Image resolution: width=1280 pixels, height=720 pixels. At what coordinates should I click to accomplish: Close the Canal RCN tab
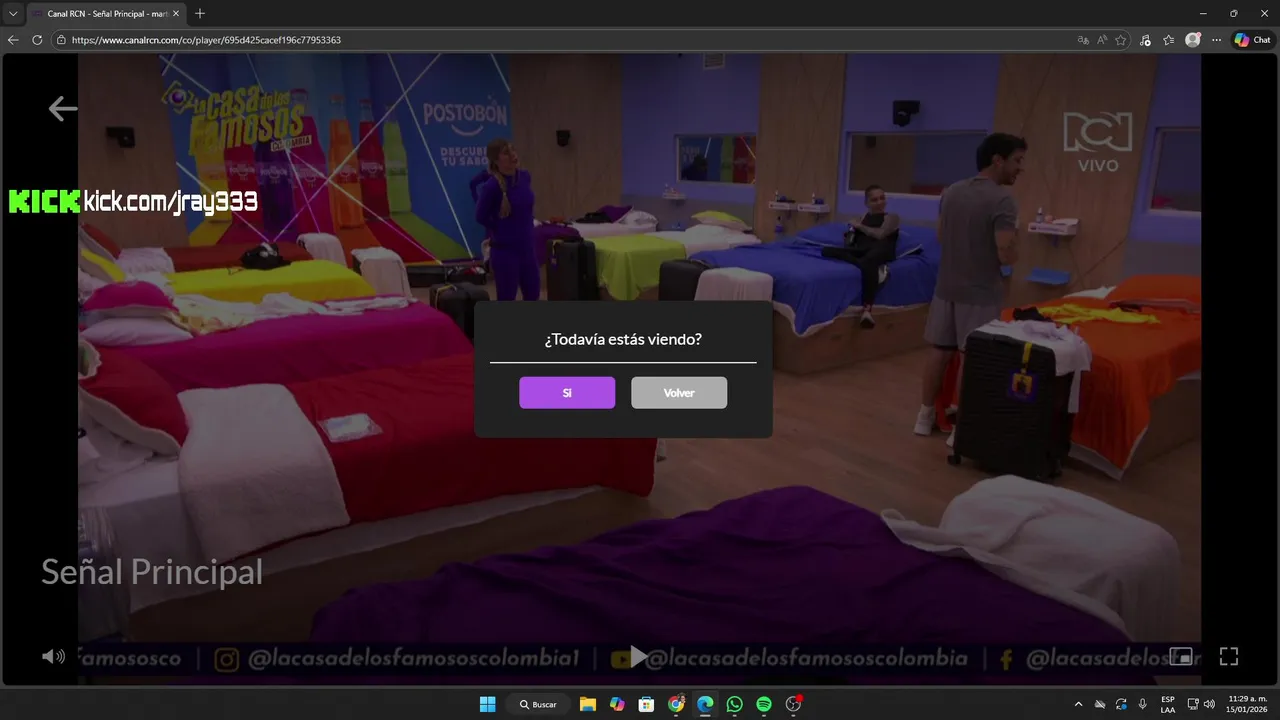click(x=176, y=14)
